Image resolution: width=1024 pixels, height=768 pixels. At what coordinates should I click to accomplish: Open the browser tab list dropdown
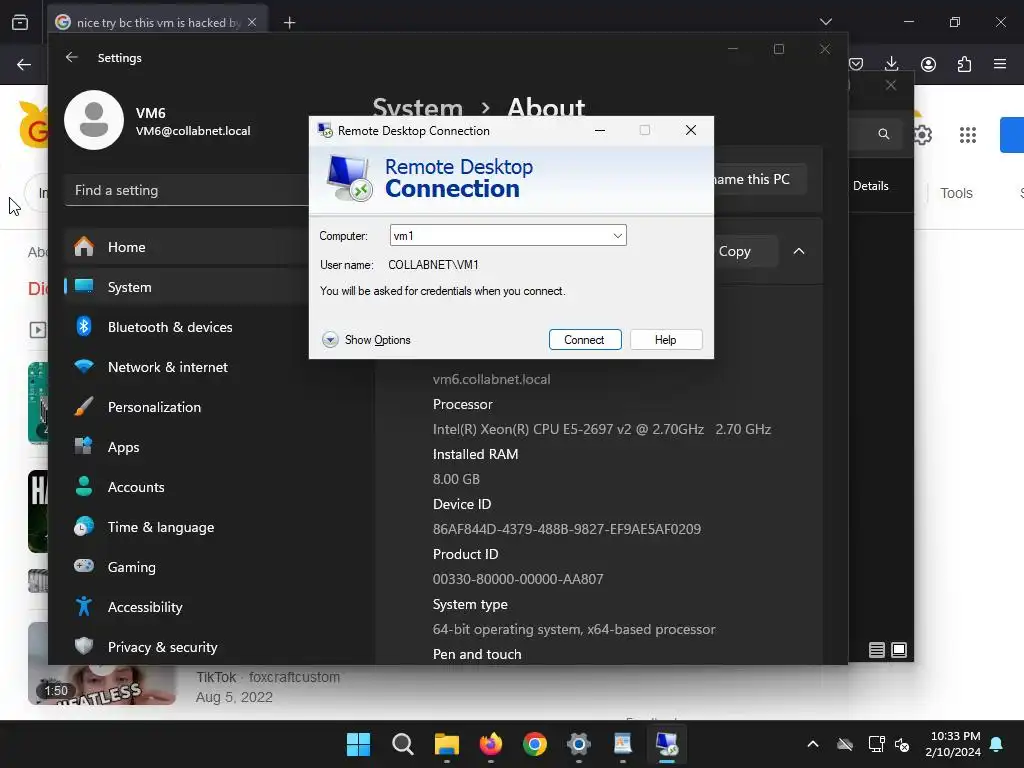(825, 22)
